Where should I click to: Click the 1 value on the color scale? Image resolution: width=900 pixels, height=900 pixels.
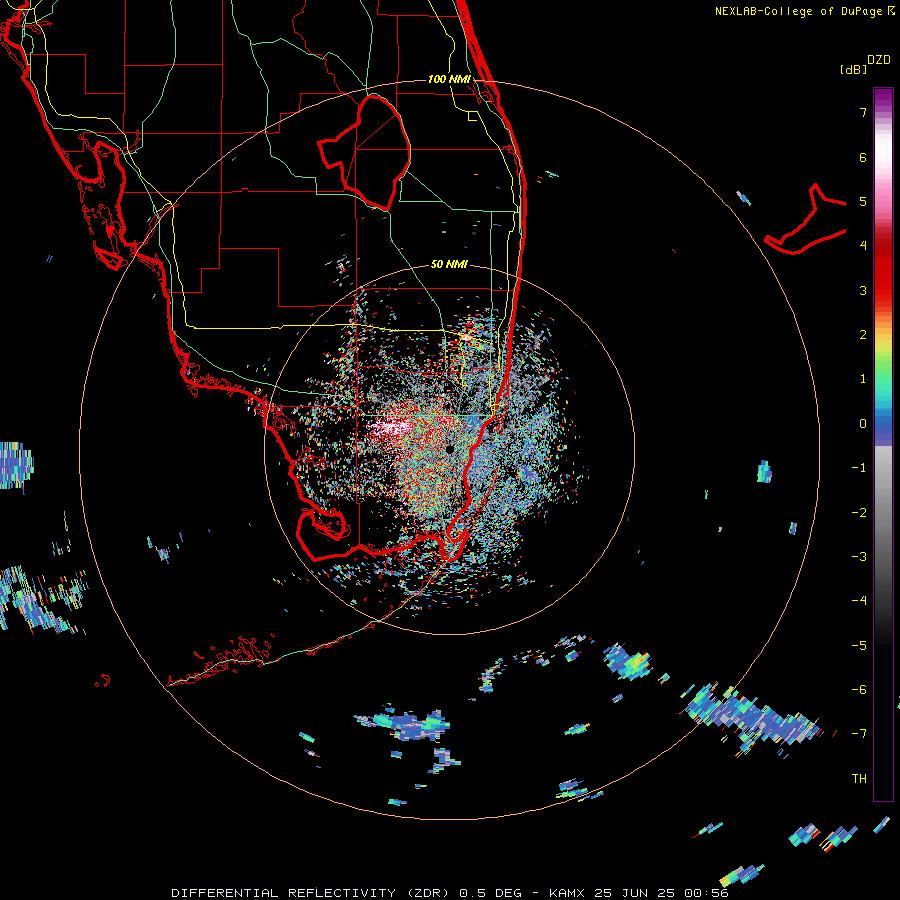click(863, 379)
